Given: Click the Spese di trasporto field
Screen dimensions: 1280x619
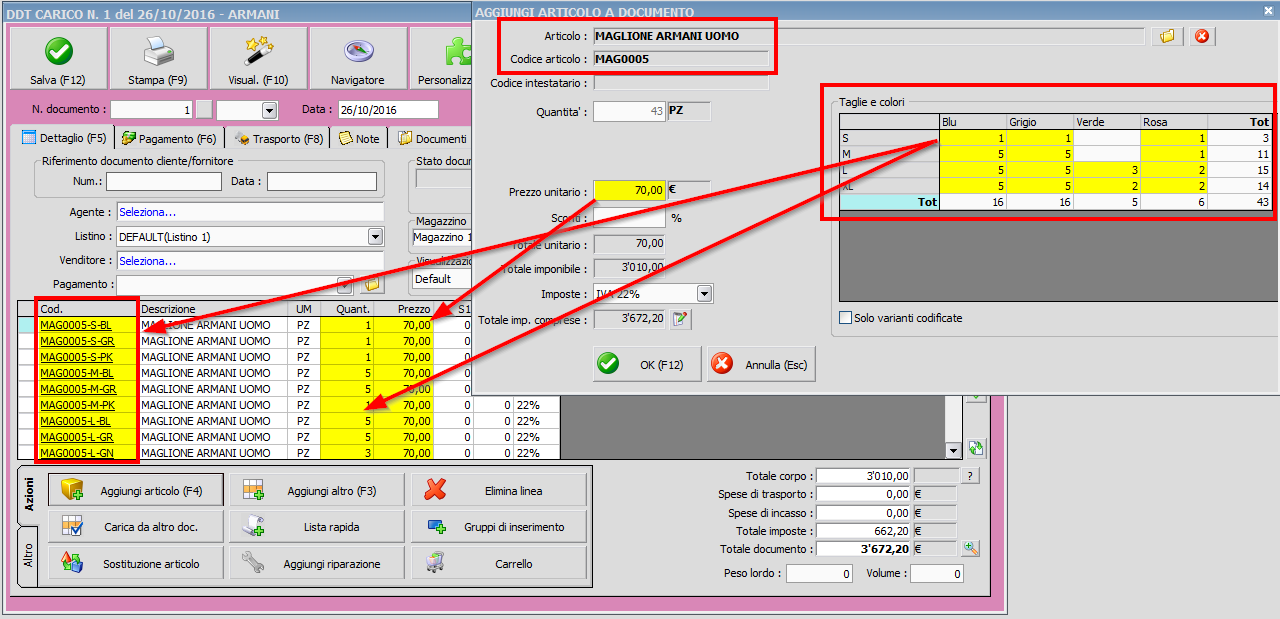Looking at the screenshot, I should (864, 494).
